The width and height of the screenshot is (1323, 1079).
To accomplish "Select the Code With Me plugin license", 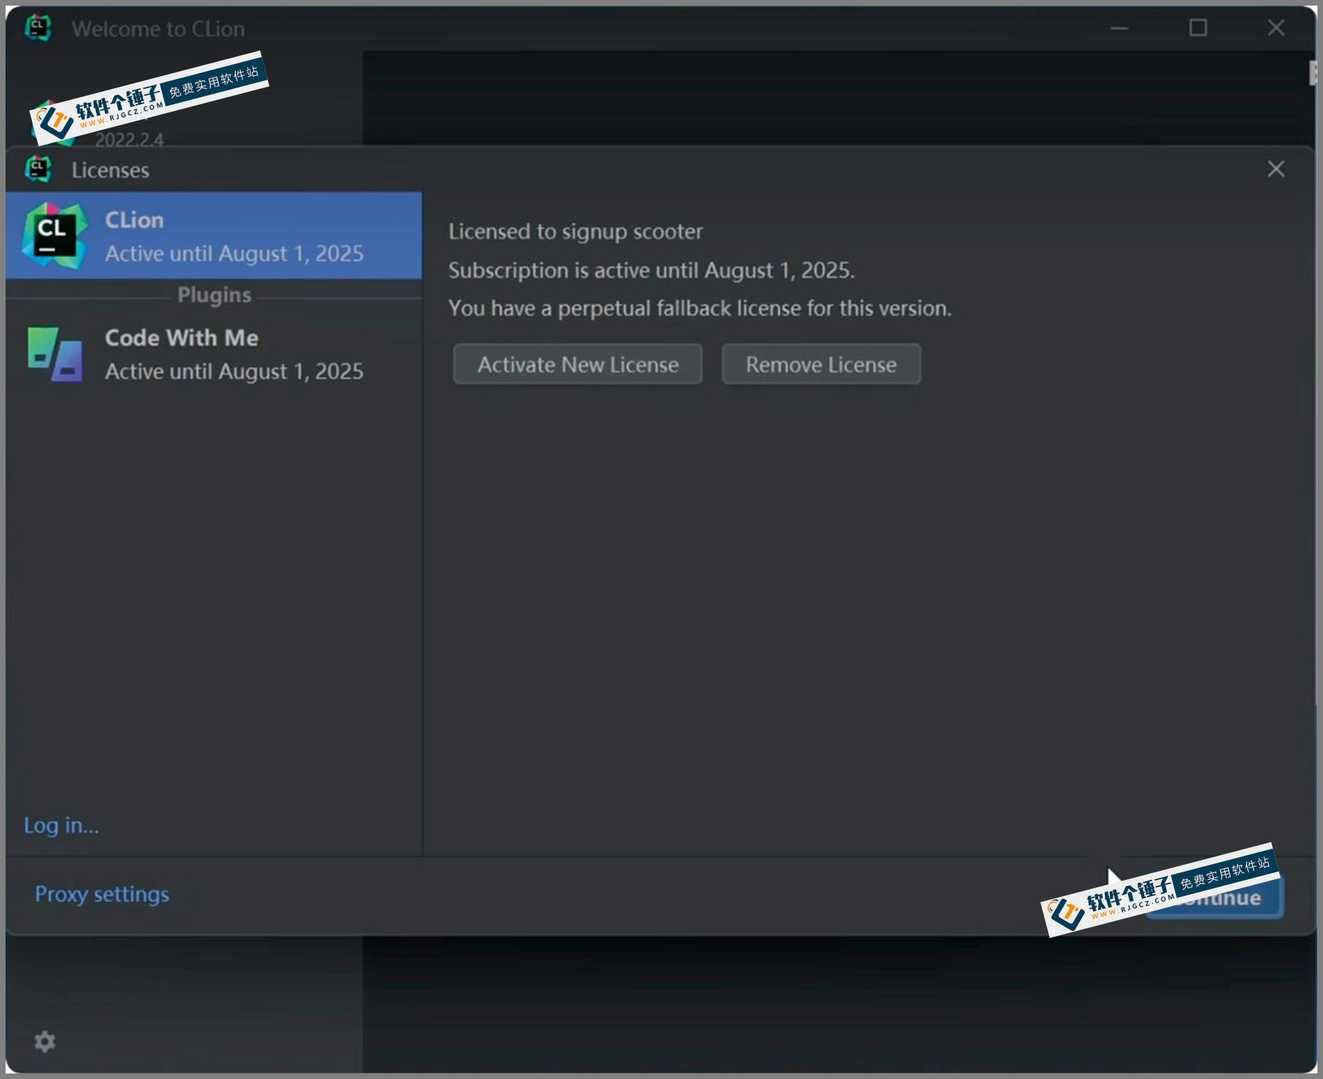I will [x=214, y=354].
